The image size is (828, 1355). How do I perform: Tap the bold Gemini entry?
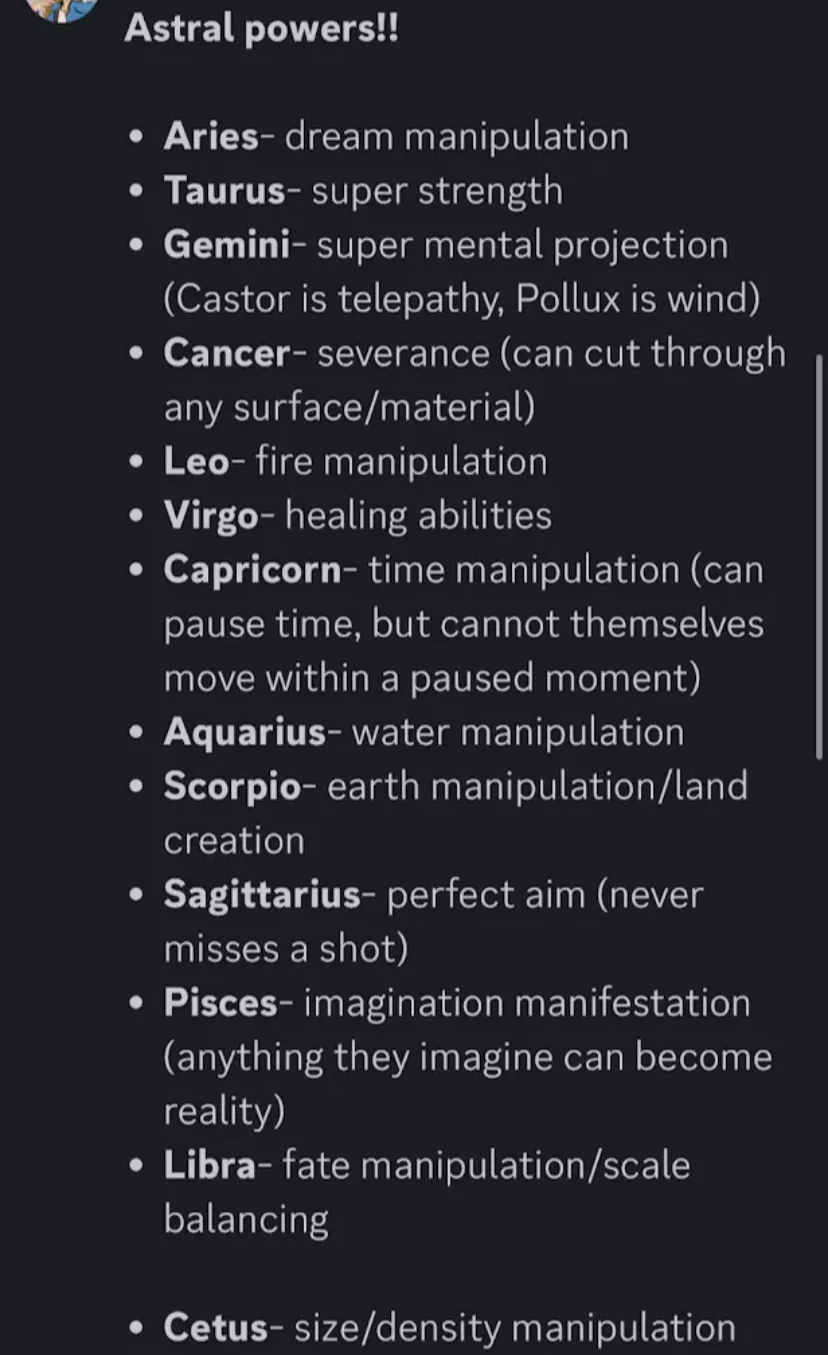pyautogui.click(x=227, y=245)
